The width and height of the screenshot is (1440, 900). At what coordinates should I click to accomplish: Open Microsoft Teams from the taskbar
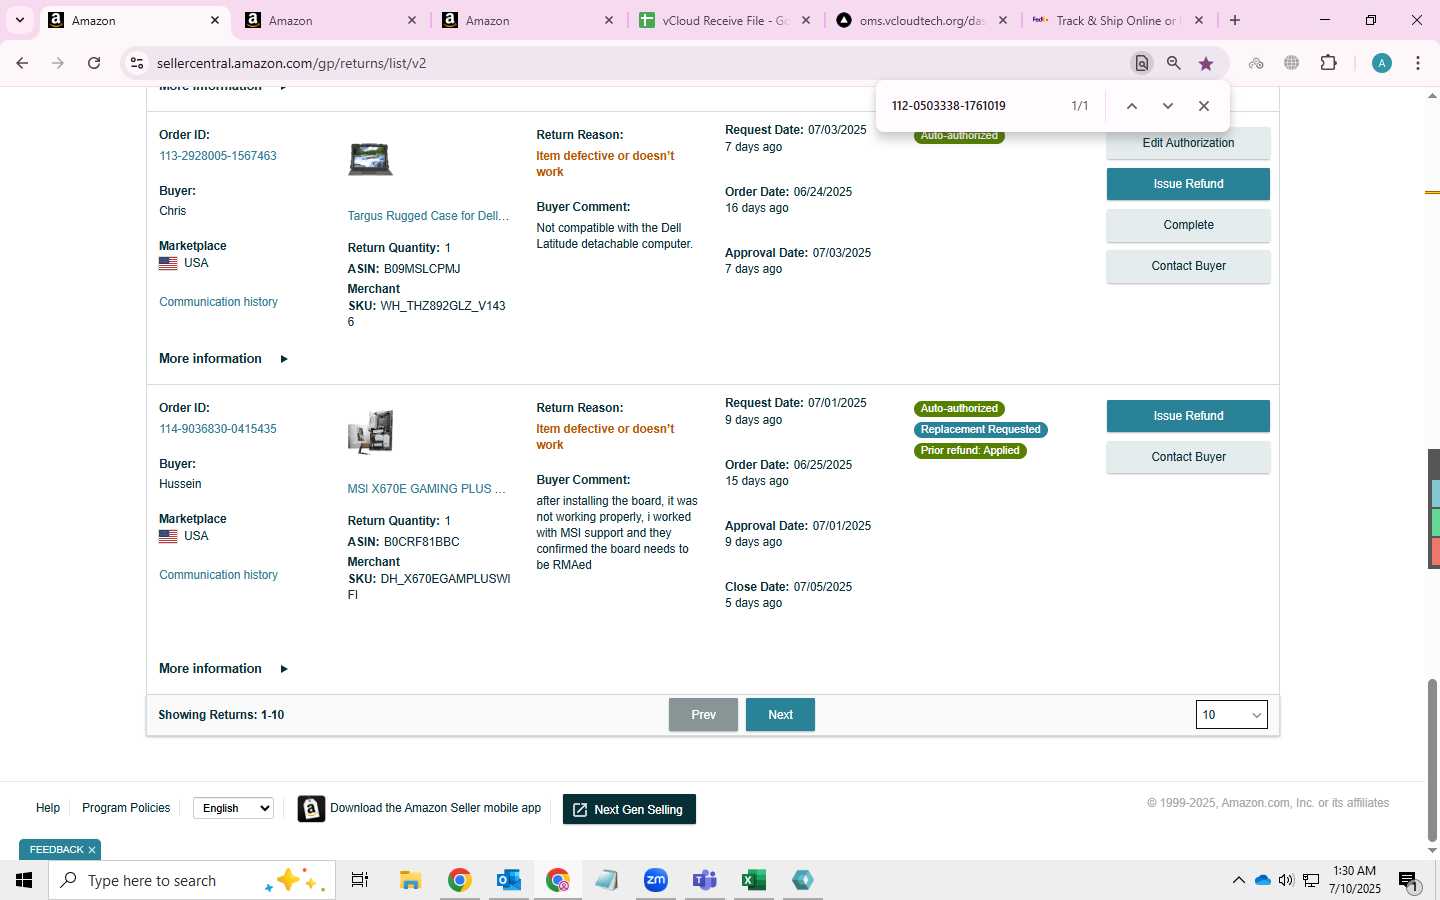pyautogui.click(x=704, y=880)
